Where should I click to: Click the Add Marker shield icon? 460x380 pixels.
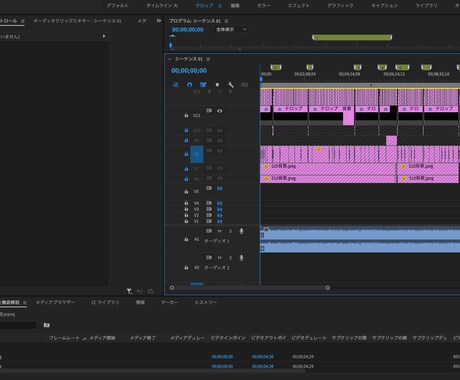tap(217, 85)
